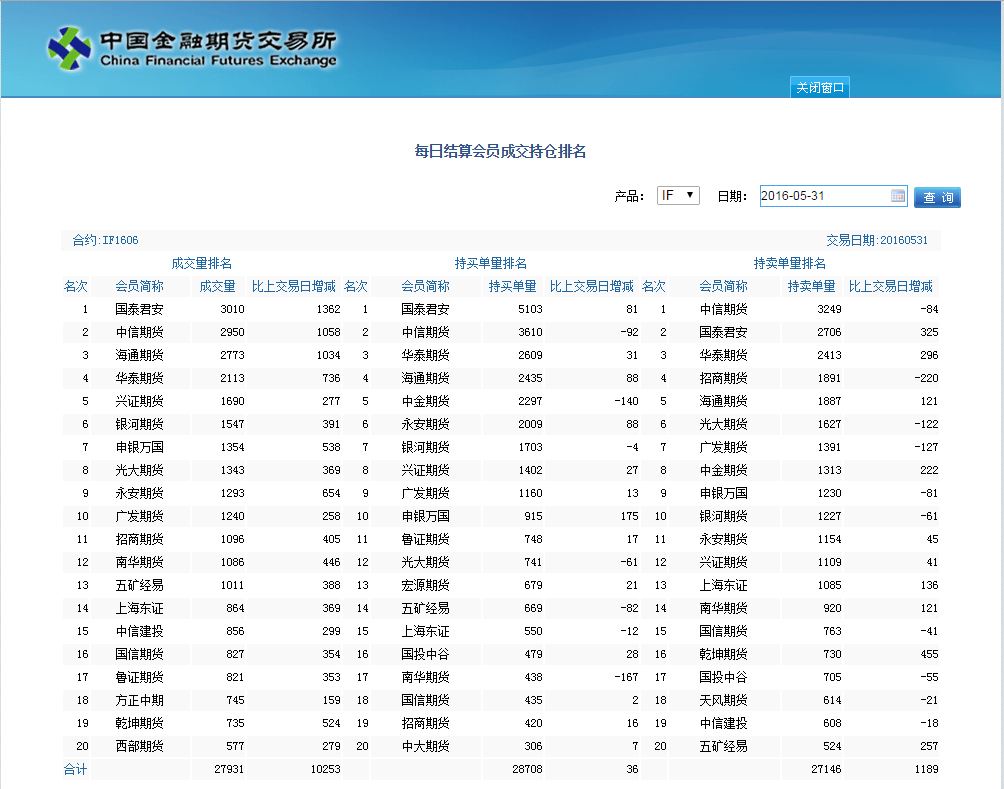Open the 产品 IF dropdown
The width and height of the screenshot is (1004, 789).
coord(678,195)
